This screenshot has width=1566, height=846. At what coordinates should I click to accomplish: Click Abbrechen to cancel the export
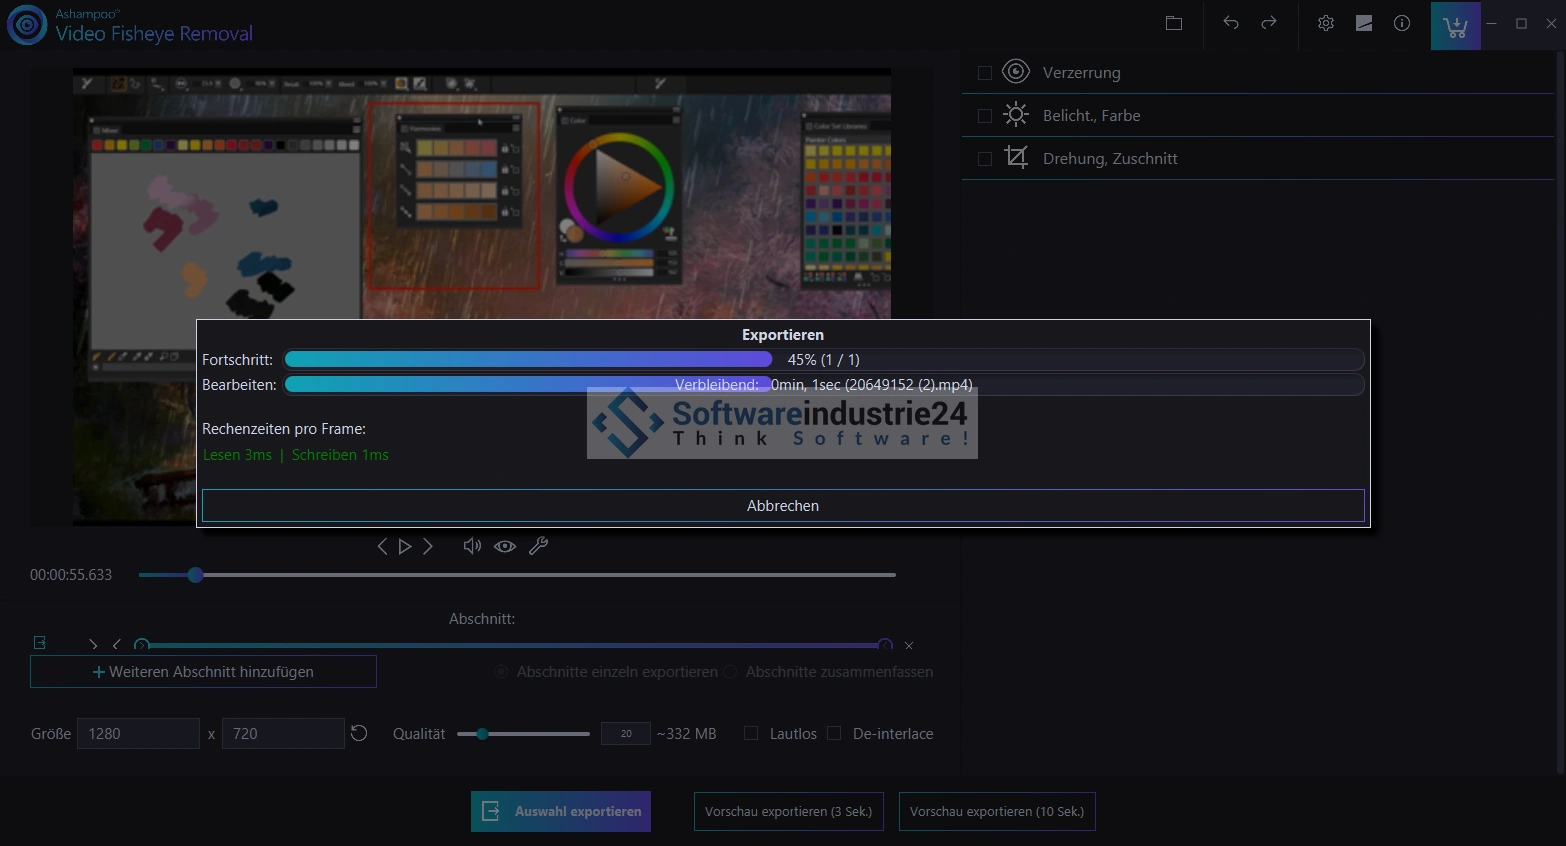point(783,506)
